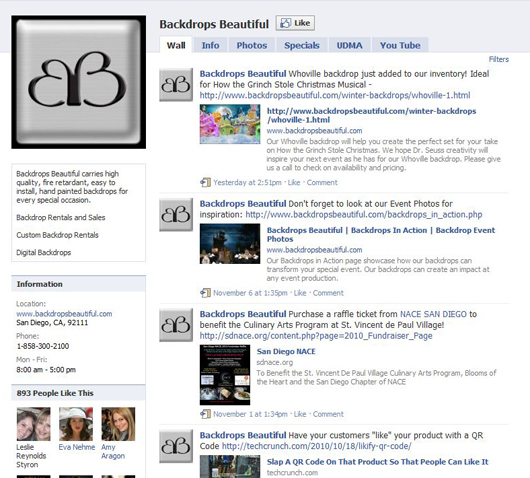The image size is (530, 478).
Task: Like the Whoville backdrop post
Action: pos(294,183)
